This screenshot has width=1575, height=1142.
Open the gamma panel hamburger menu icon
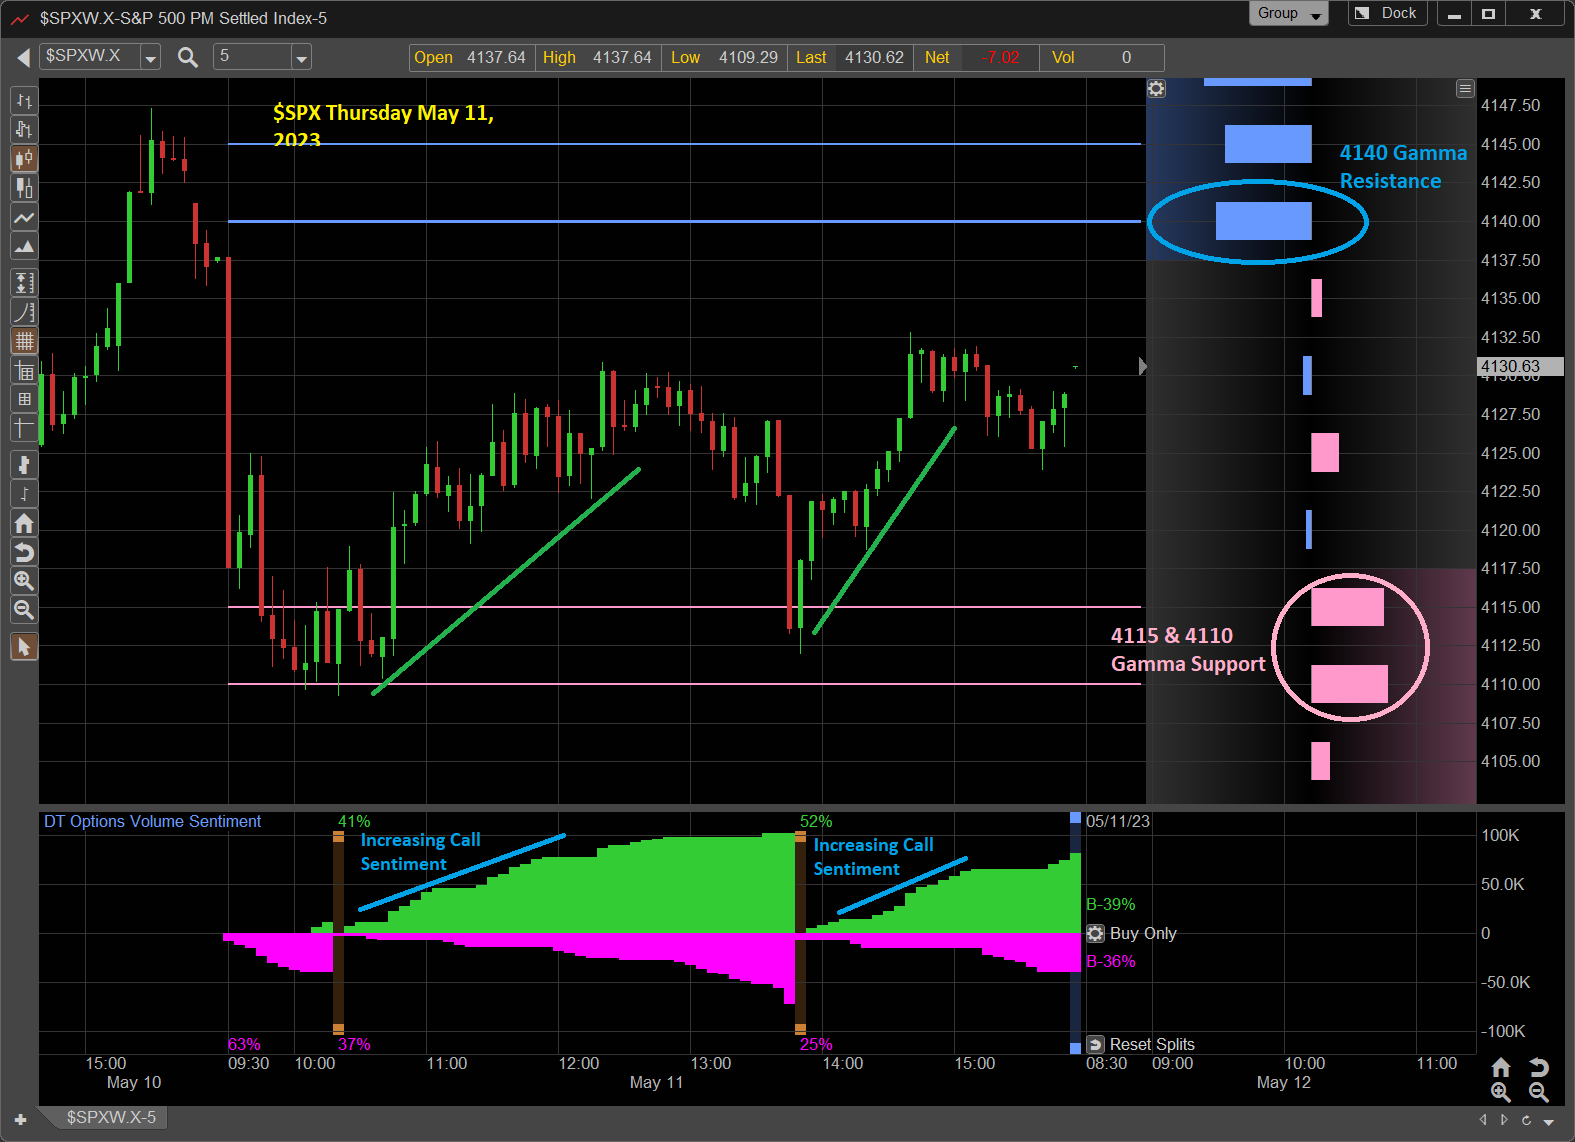[1465, 89]
